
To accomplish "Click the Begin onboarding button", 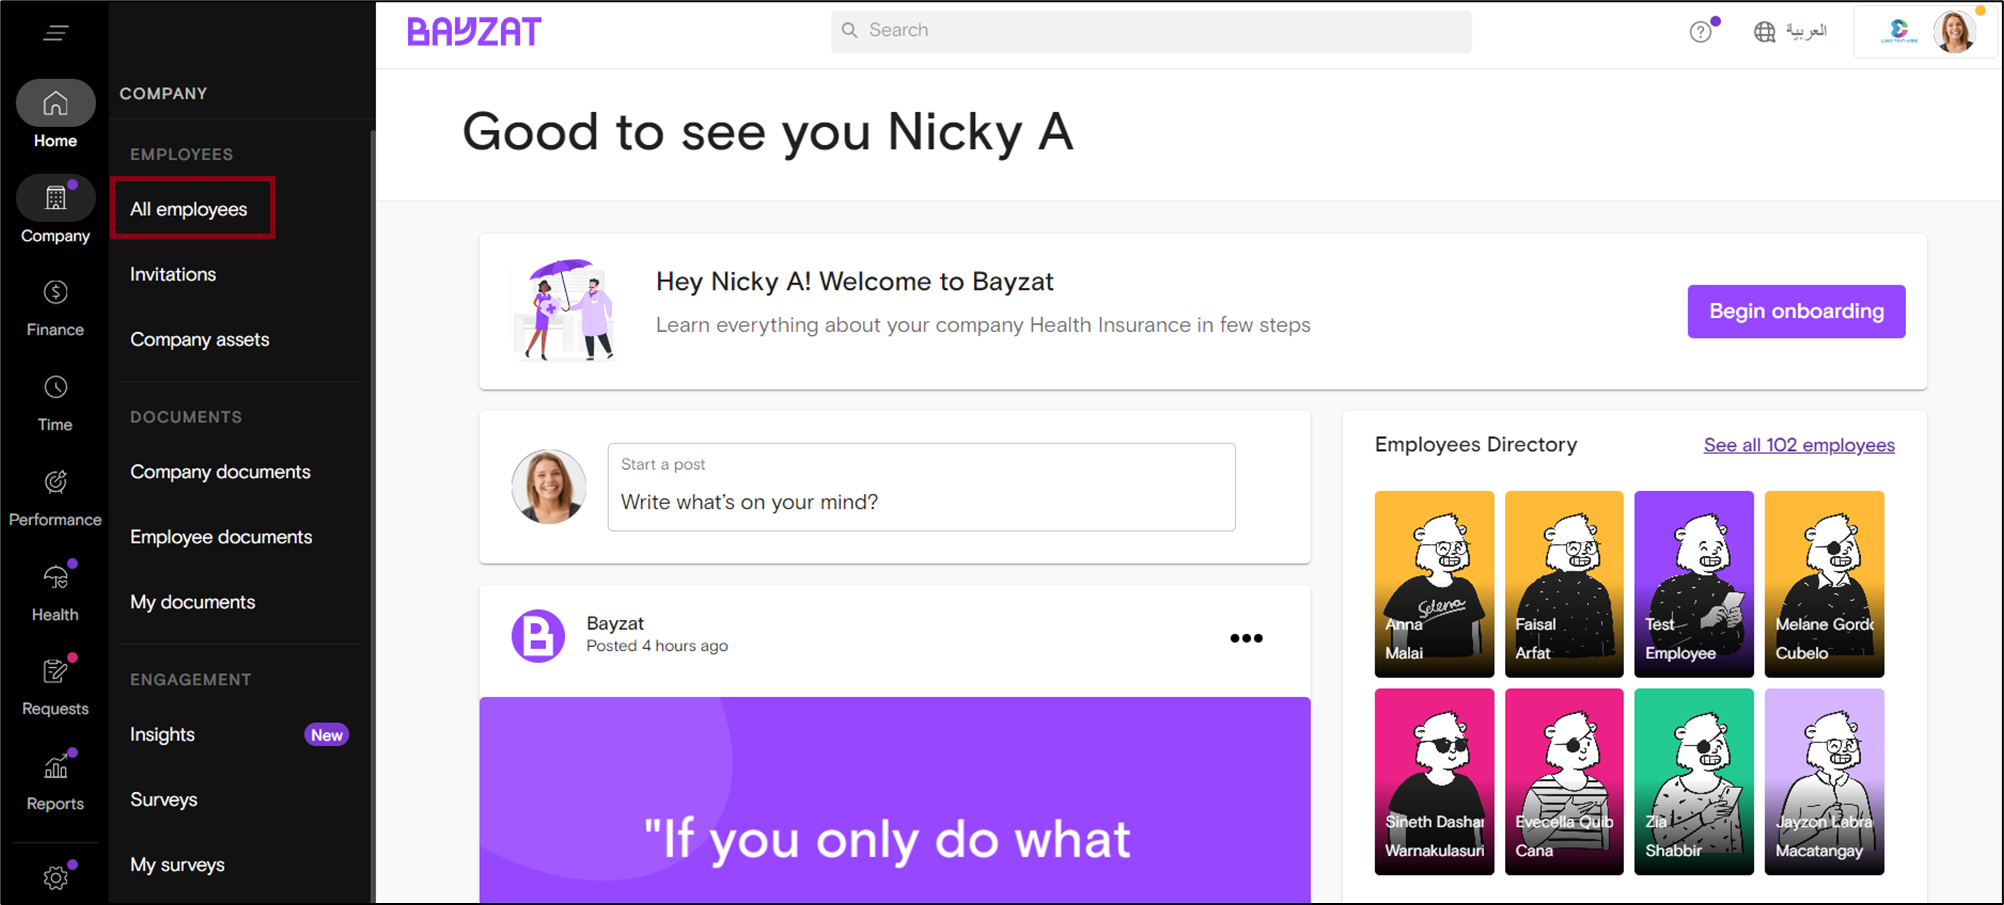I will tap(1796, 311).
